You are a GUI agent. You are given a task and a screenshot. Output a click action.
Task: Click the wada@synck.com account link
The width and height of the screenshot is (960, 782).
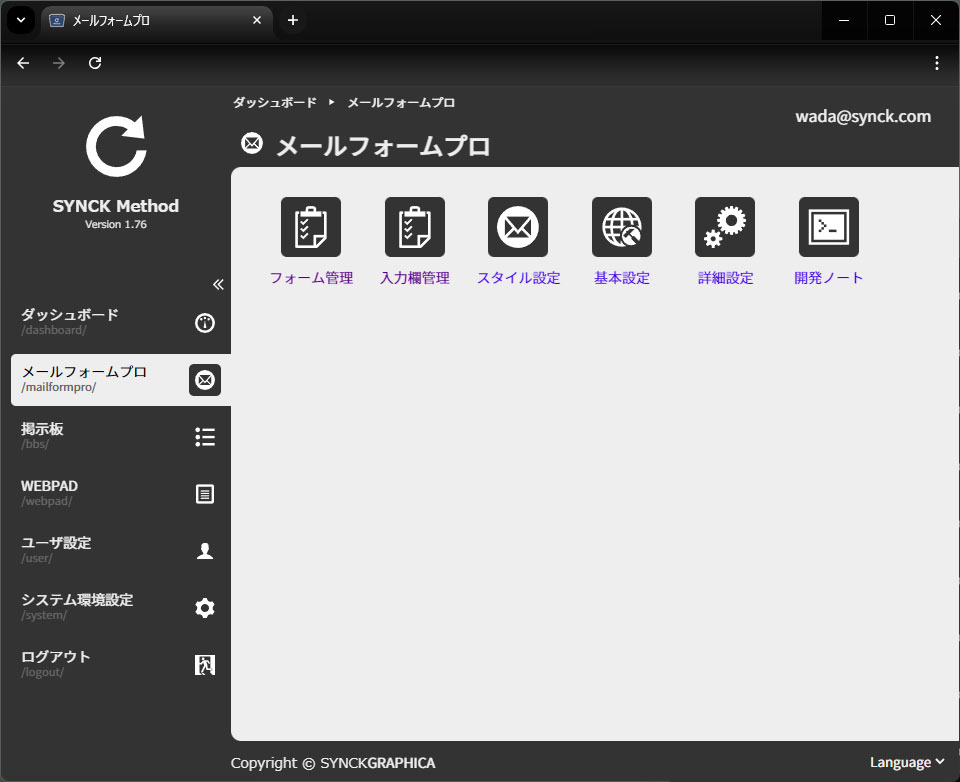tap(863, 116)
